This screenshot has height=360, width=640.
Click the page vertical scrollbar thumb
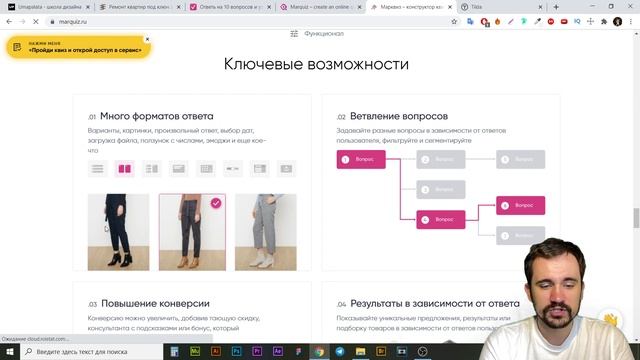click(636, 218)
